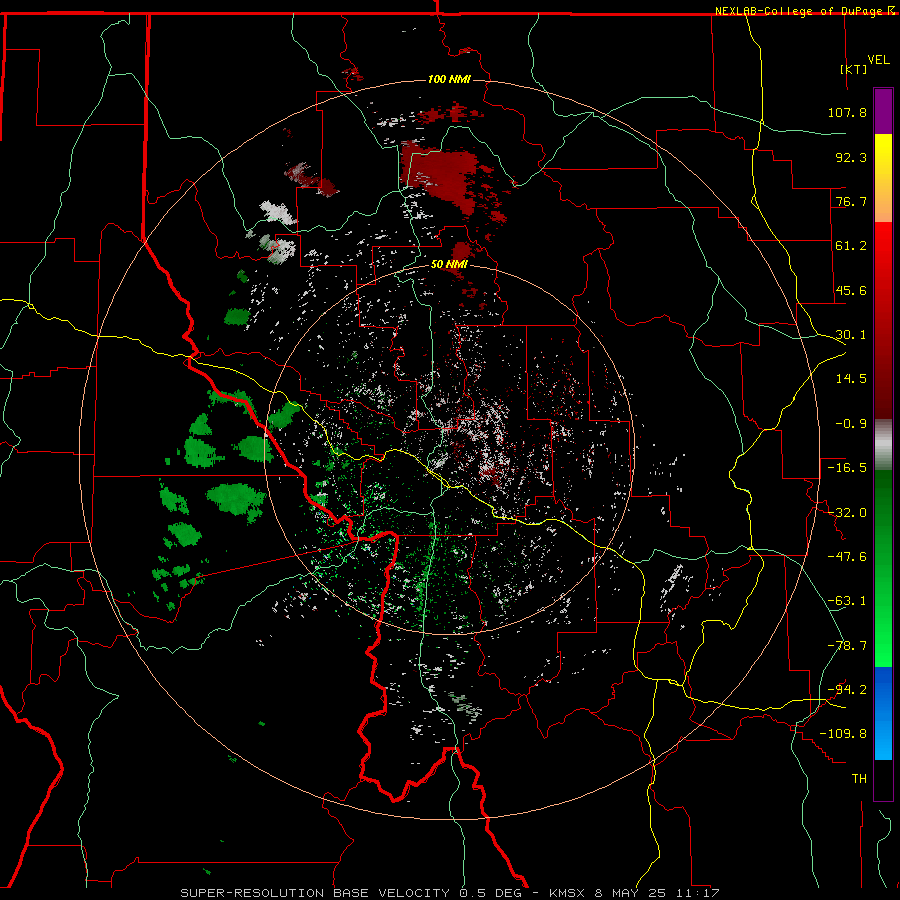Select the -63.1 legend value
900x900 pixels.
point(847,601)
